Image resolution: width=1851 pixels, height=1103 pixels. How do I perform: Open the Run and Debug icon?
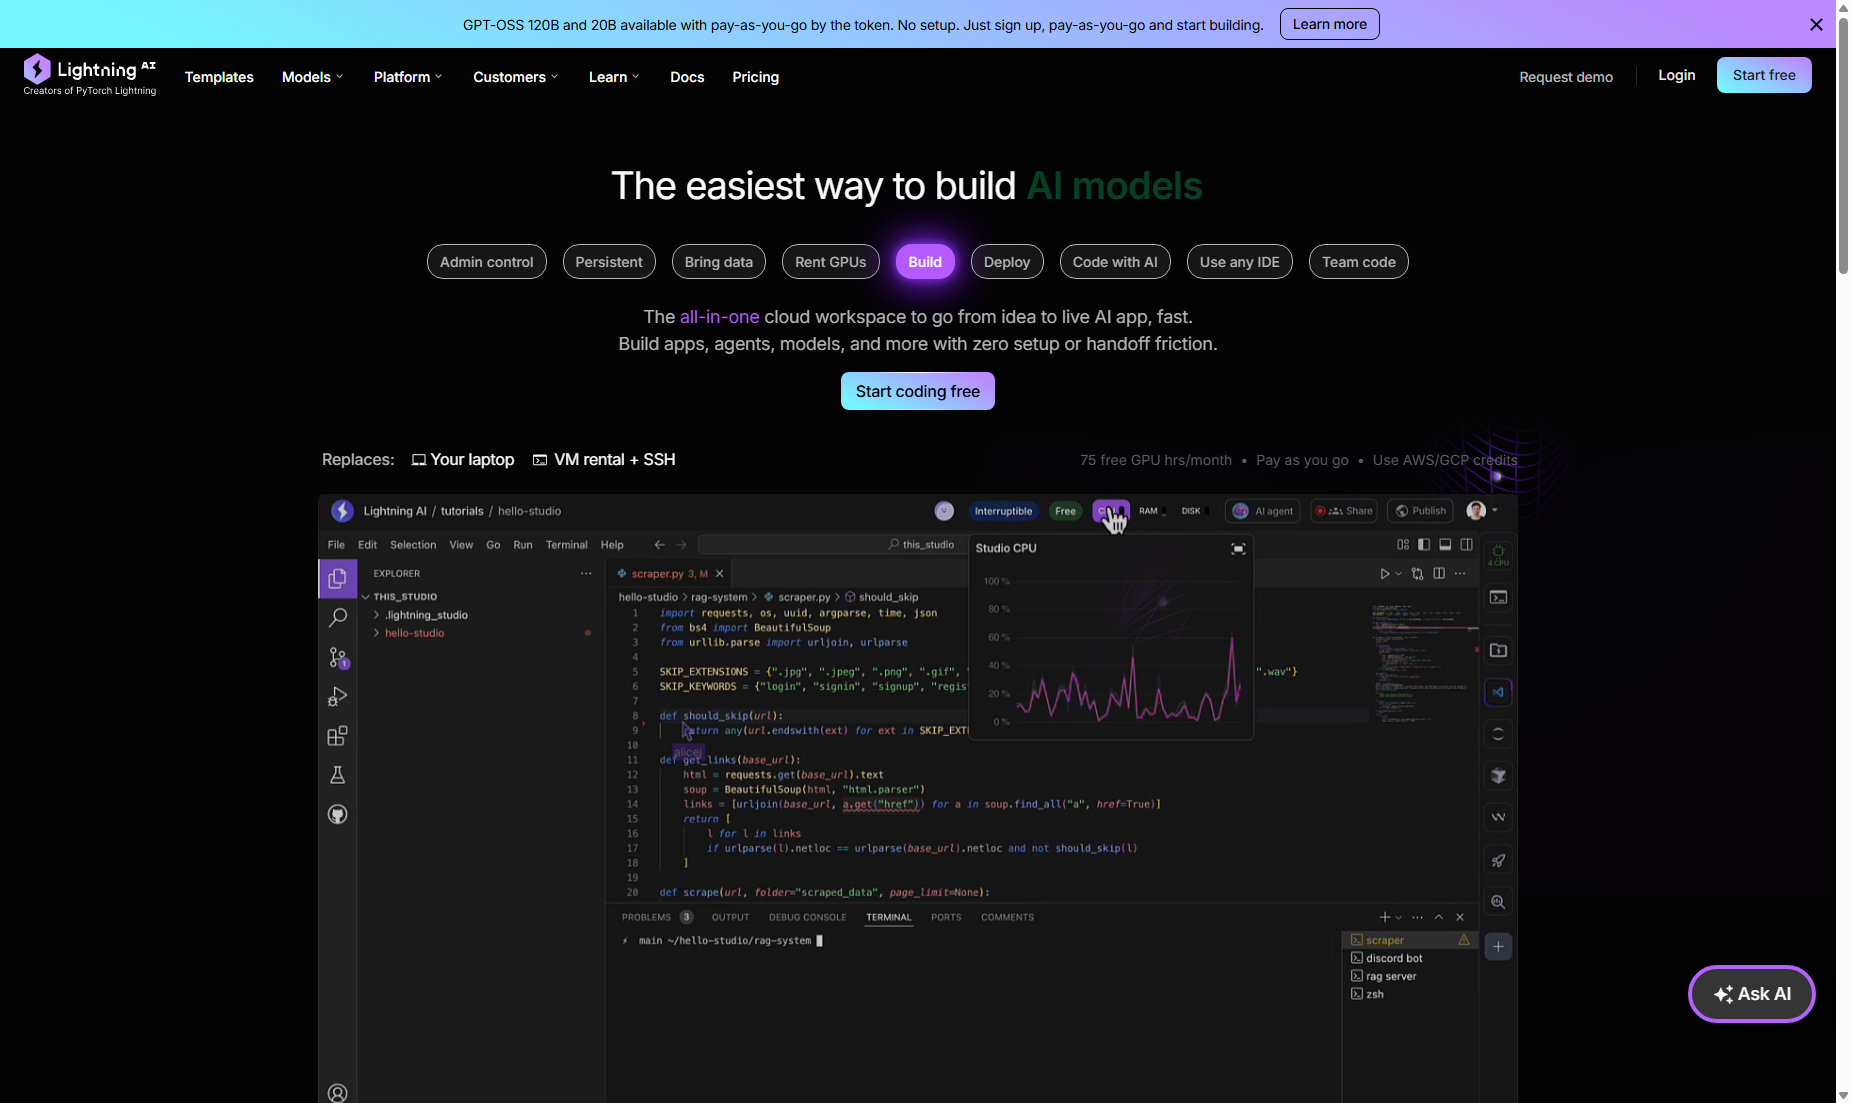tap(338, 697)
